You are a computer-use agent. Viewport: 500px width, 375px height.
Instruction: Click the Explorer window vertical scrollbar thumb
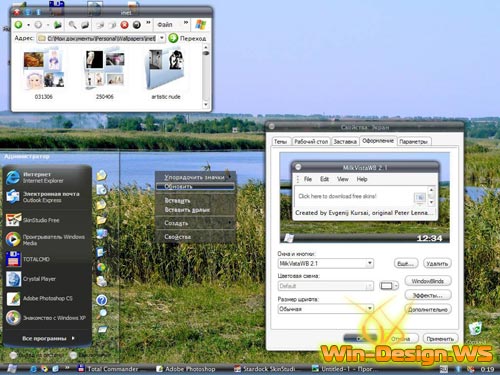[206, 53]
